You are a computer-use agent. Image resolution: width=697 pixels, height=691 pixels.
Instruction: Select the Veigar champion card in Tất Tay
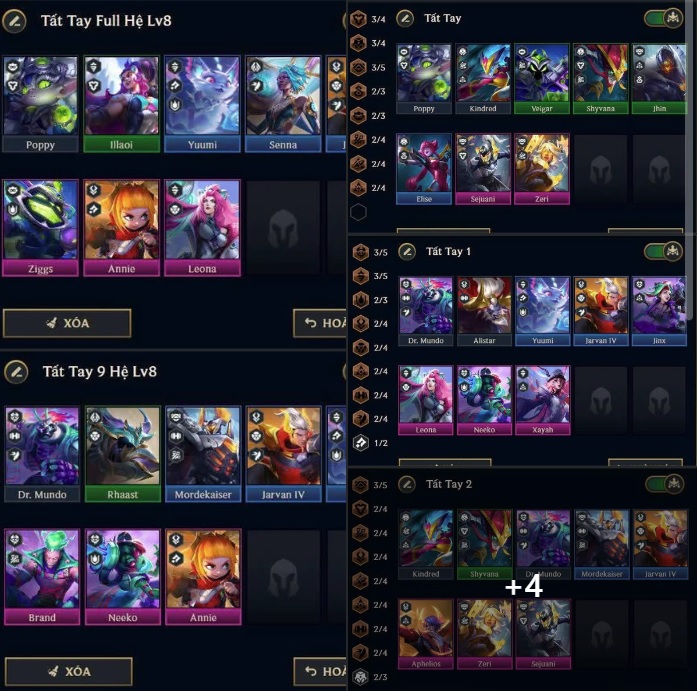point(542,79)
